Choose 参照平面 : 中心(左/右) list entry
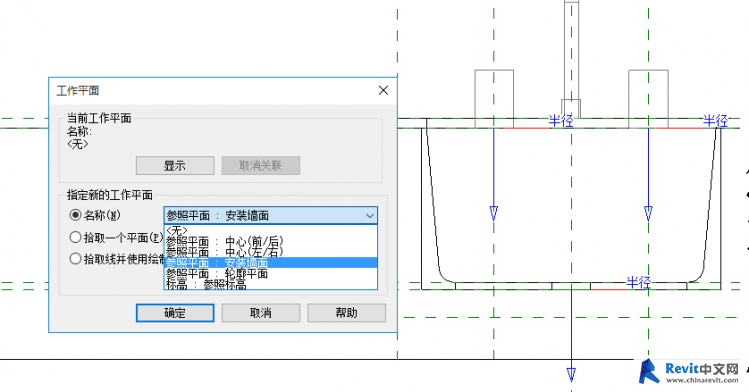The width and height of the screenshot is (749, 392). pos(270,252)
